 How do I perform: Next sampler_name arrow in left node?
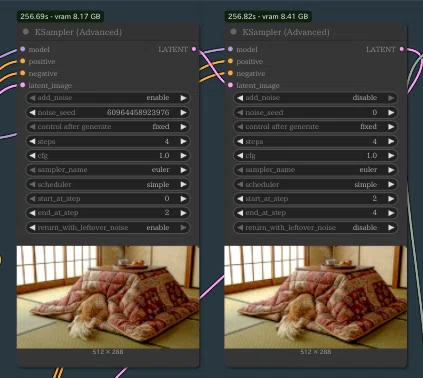183,170
